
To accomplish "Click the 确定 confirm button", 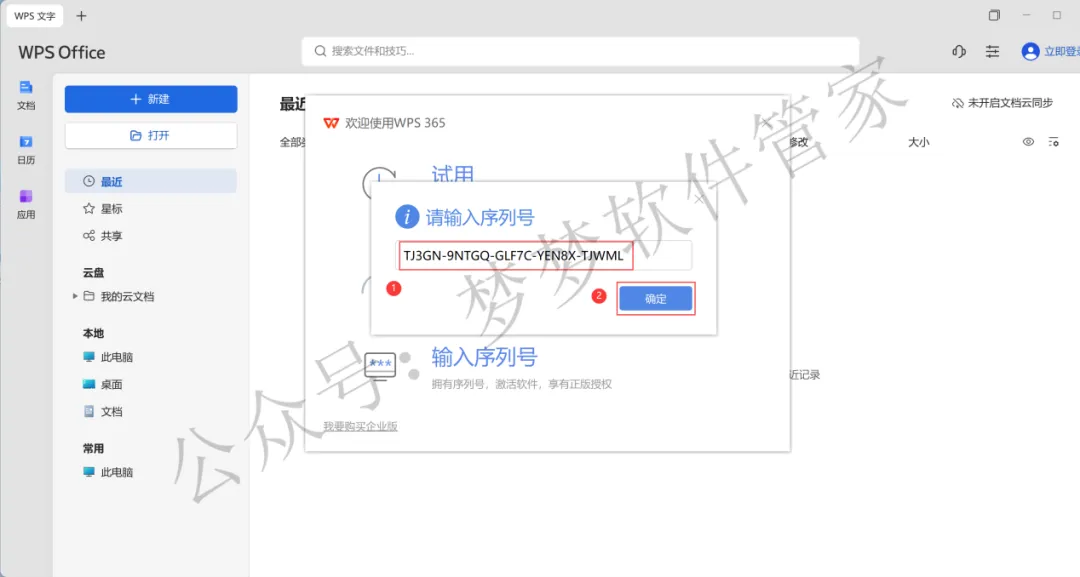I will pyautogui.click(x=656, y=299).
